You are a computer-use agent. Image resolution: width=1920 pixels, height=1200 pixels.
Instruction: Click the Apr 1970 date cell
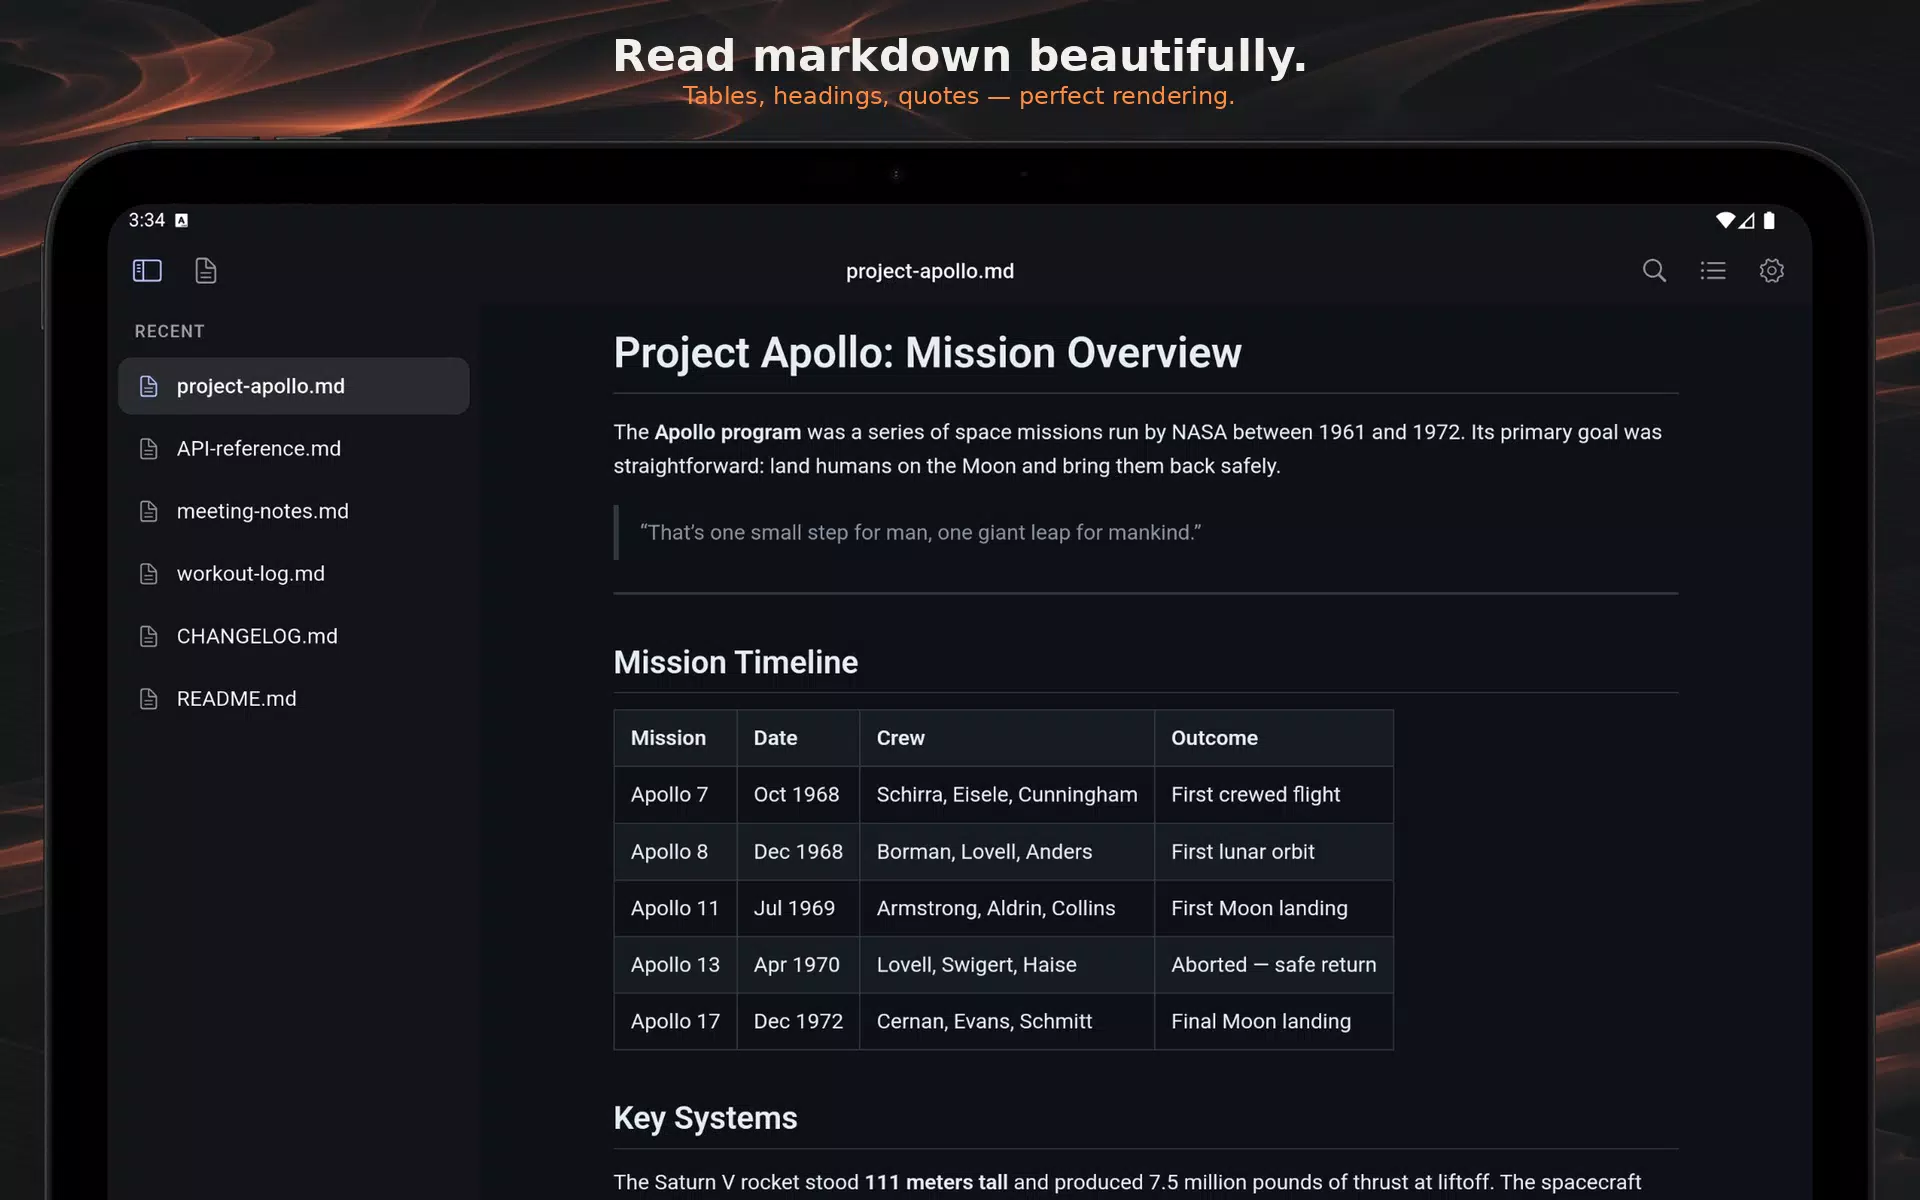coord(798,965)
